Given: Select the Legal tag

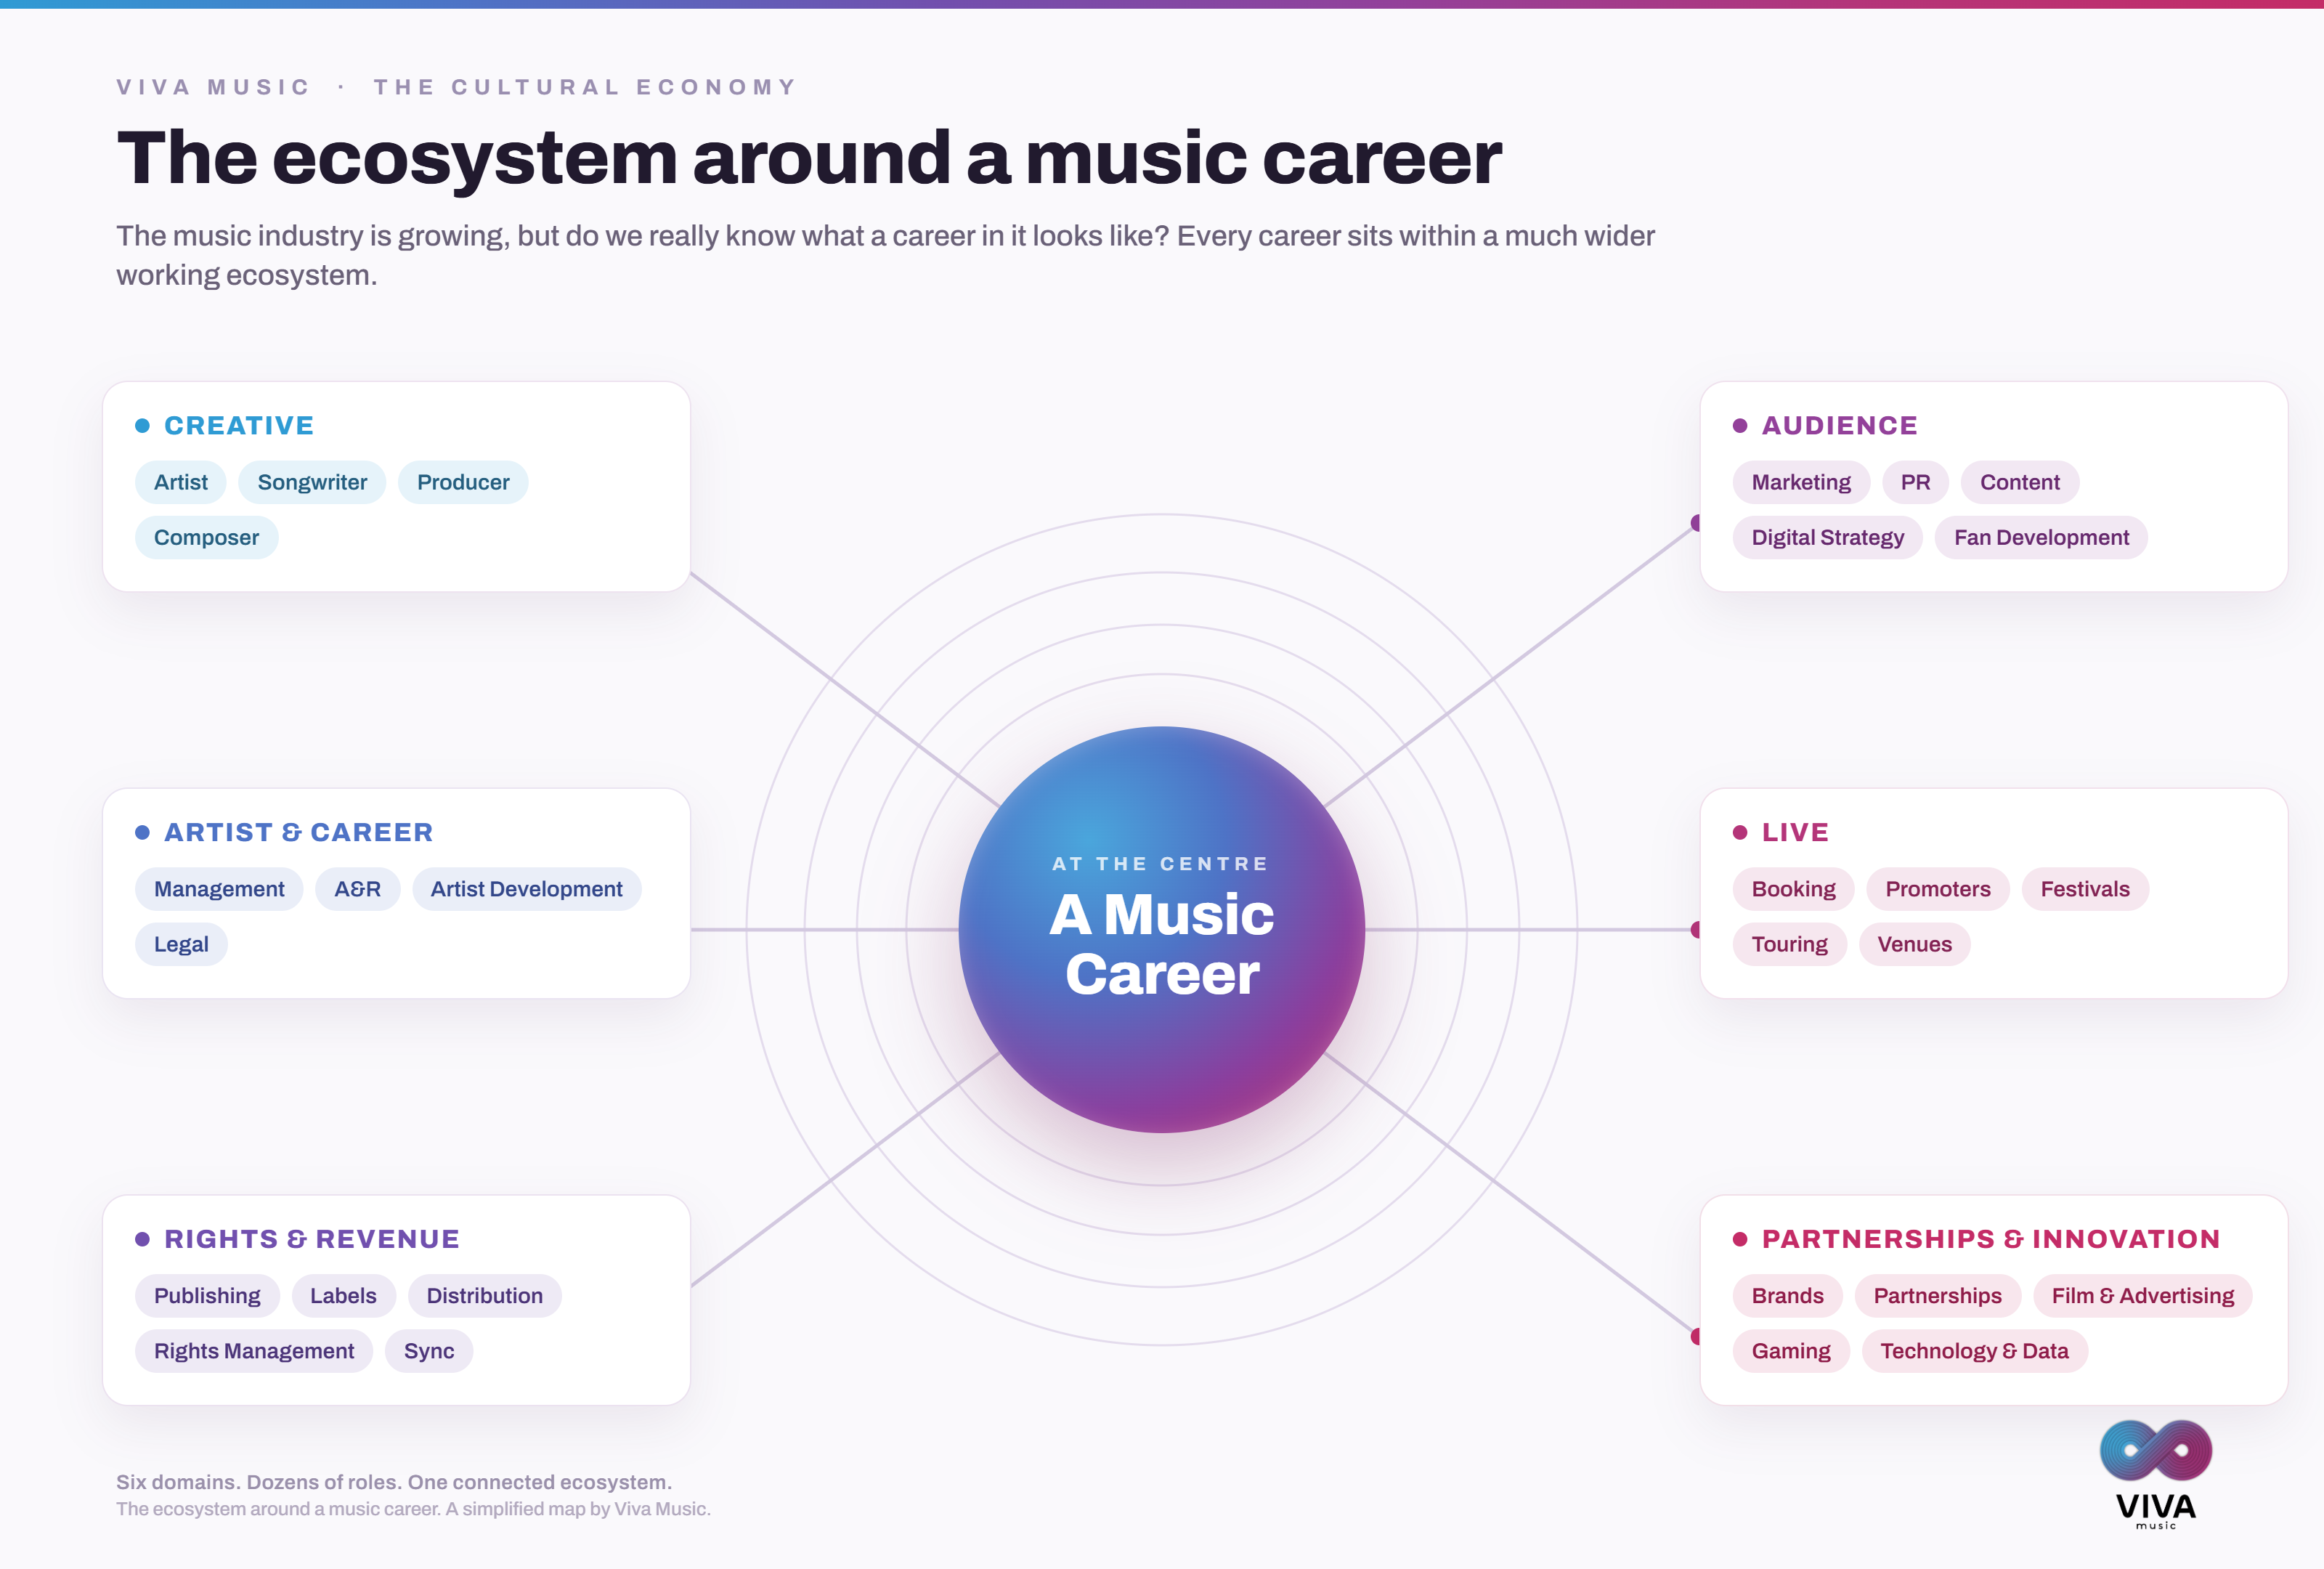Looking at the screenshot, I should [181, 944].
